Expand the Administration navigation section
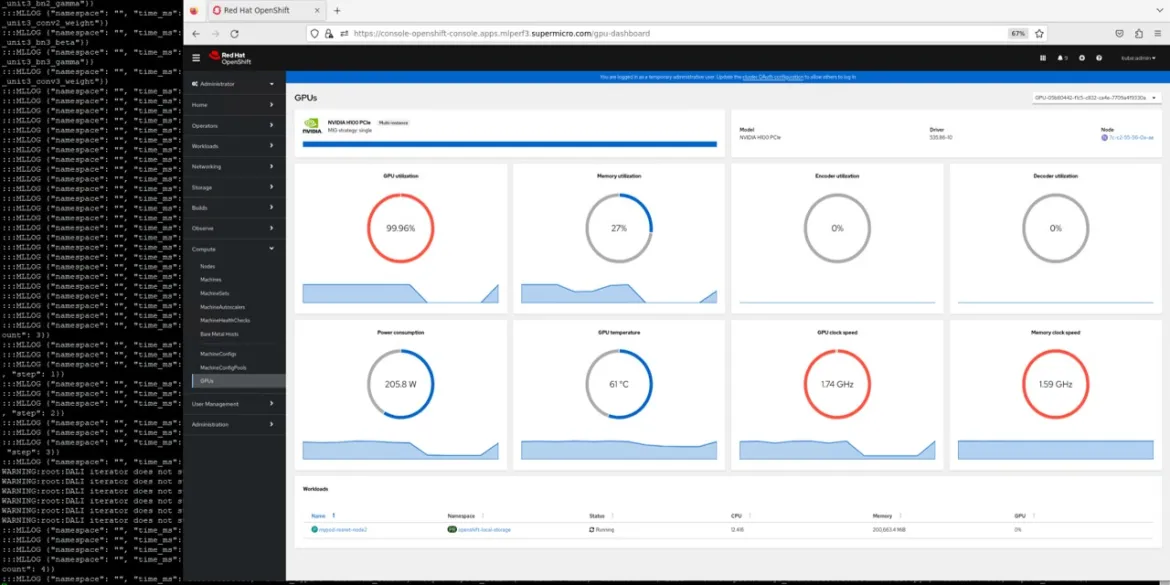 coord(234,425)
